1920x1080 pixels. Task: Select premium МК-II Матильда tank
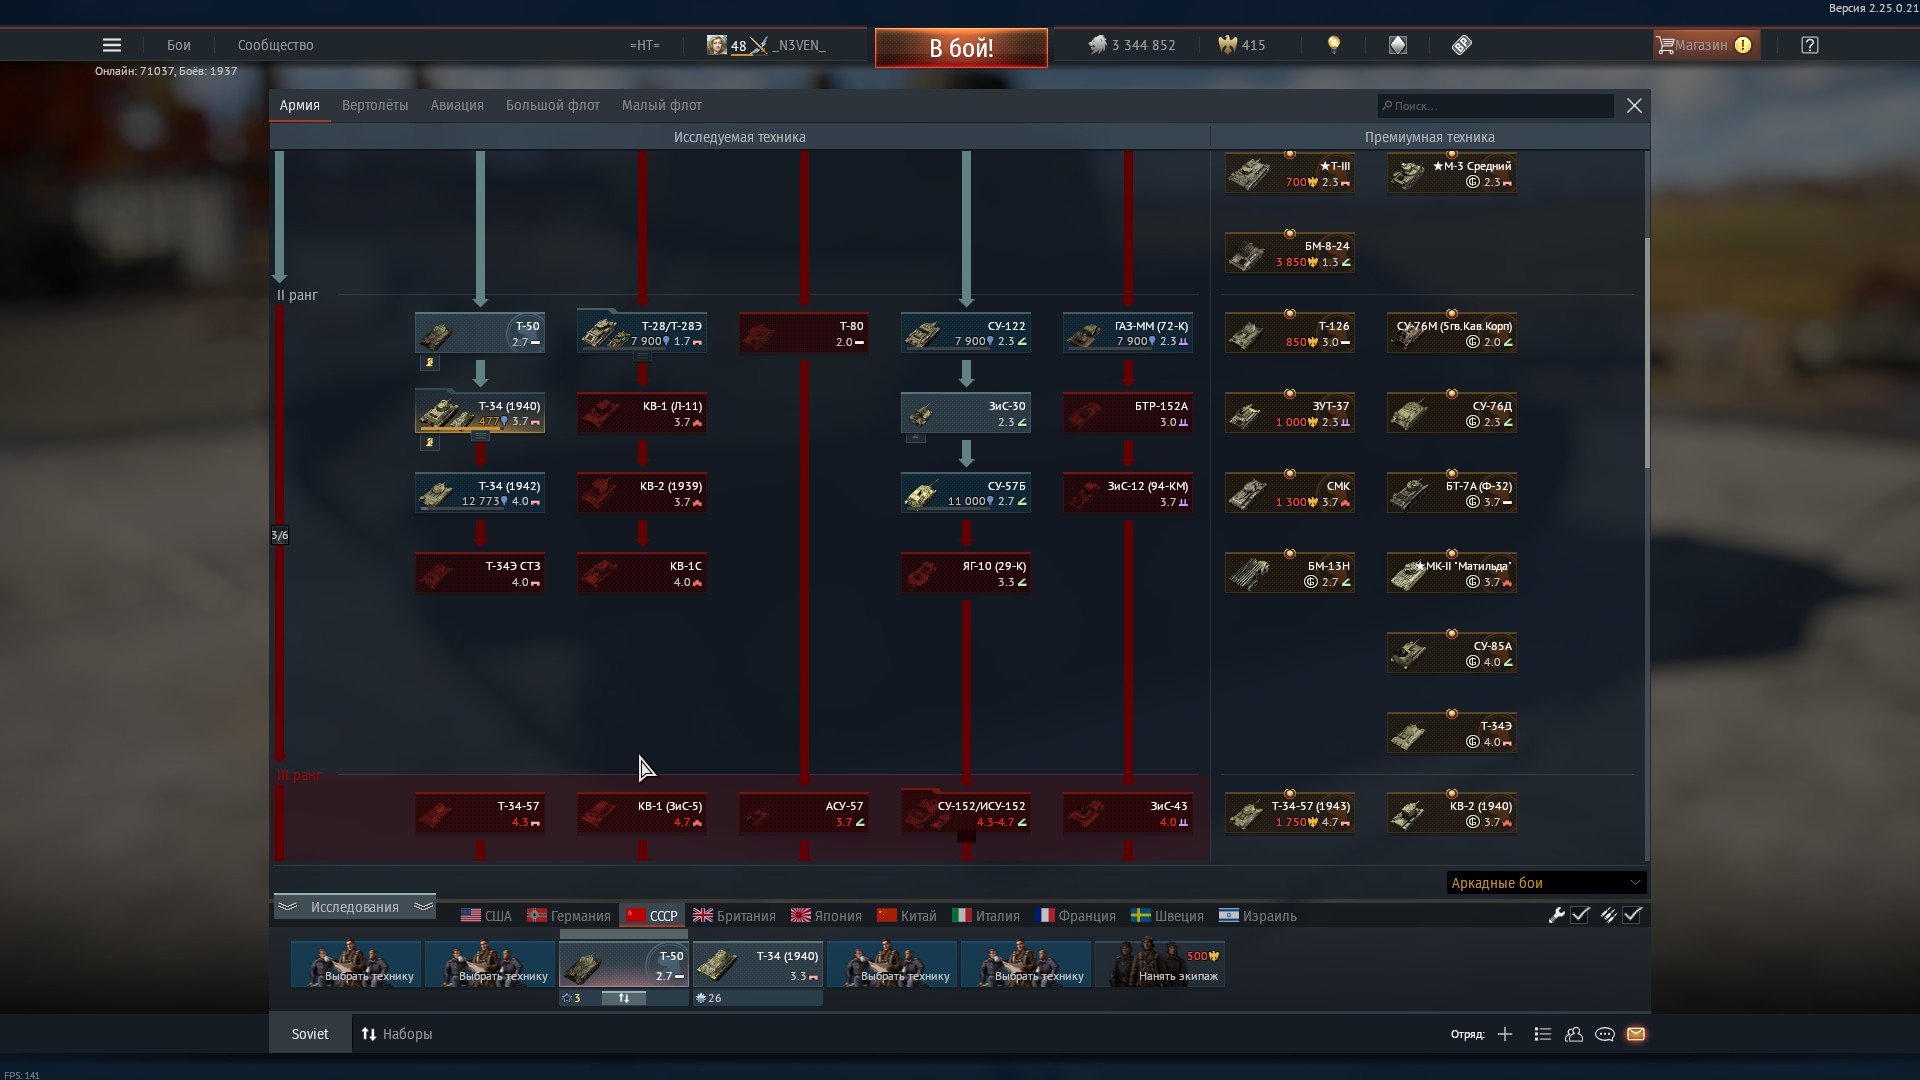(1452, 573)
